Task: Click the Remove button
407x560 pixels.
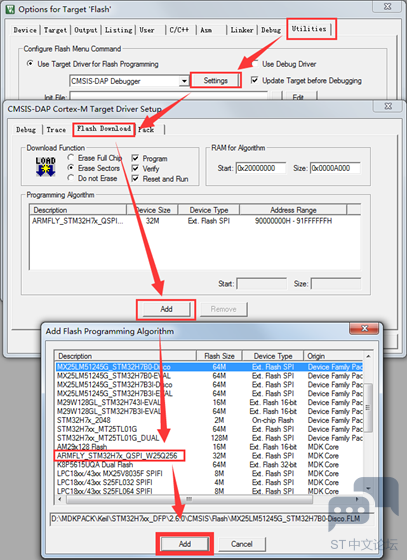Action: 223,309
